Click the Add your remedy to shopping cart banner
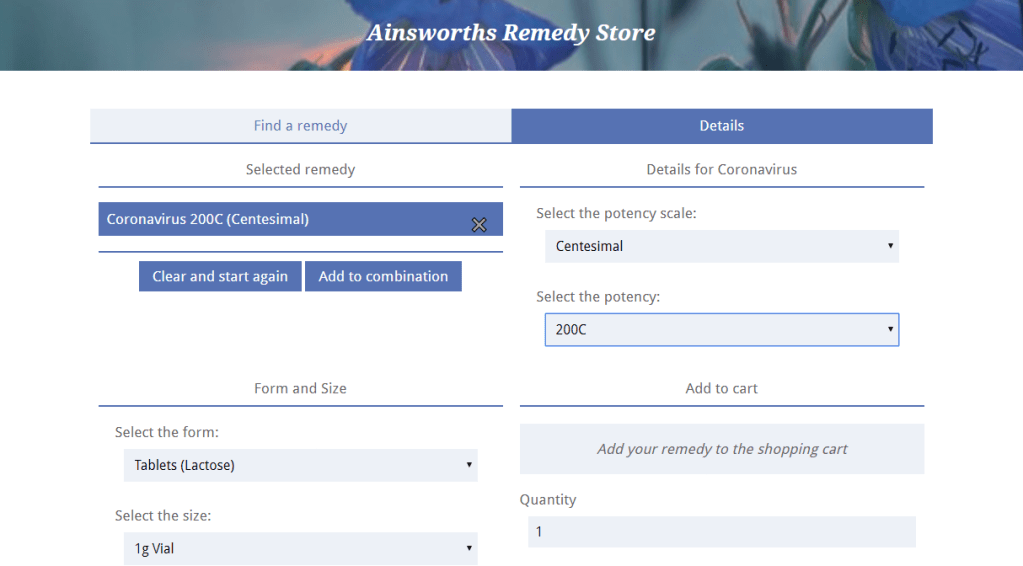 [x=721, y=449]
